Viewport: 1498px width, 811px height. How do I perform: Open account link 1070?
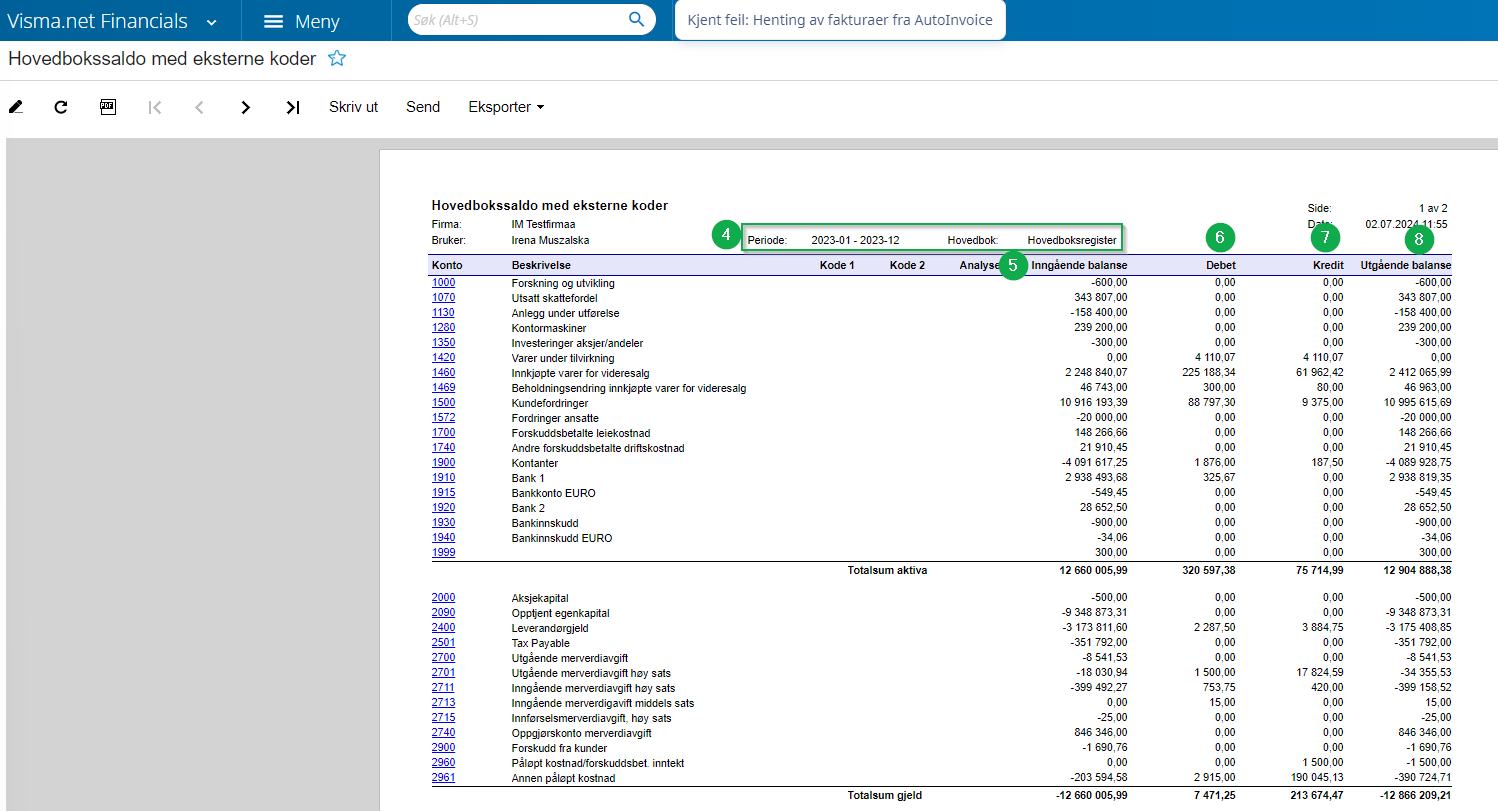click(x=443, y=298)
